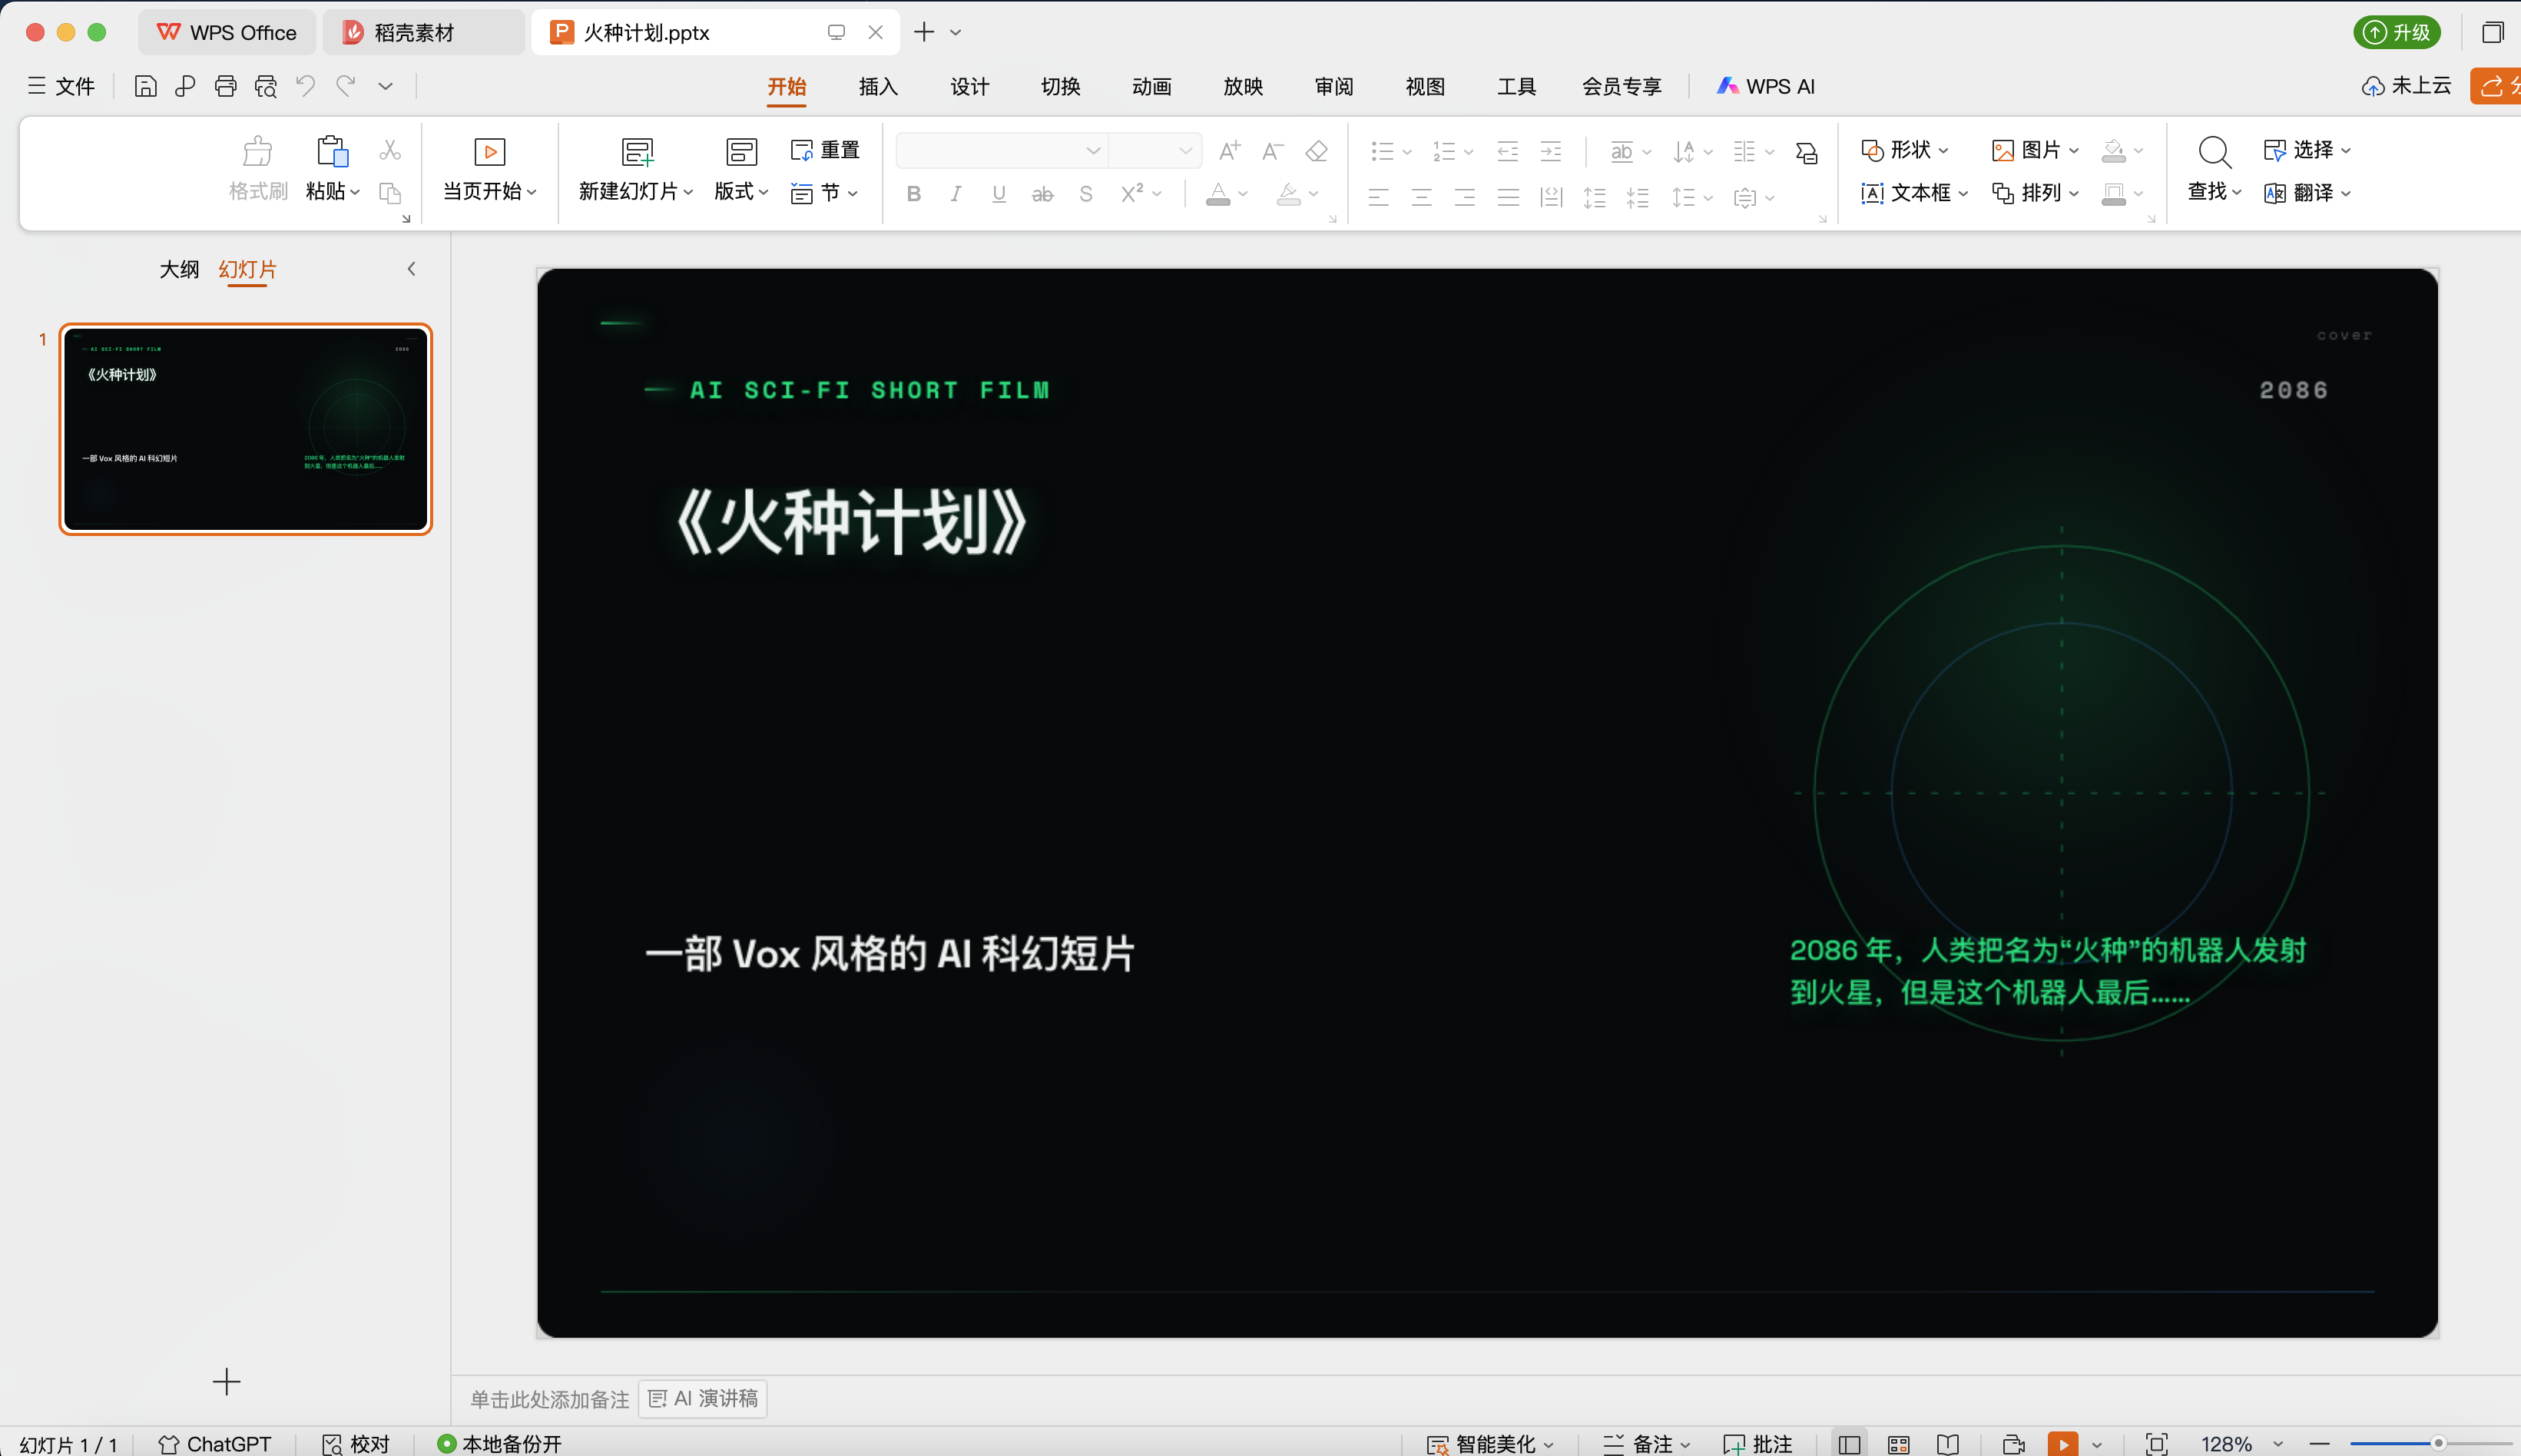
Task: Open the Design (设计) ribbon tab
Action: tap(969, 87)
